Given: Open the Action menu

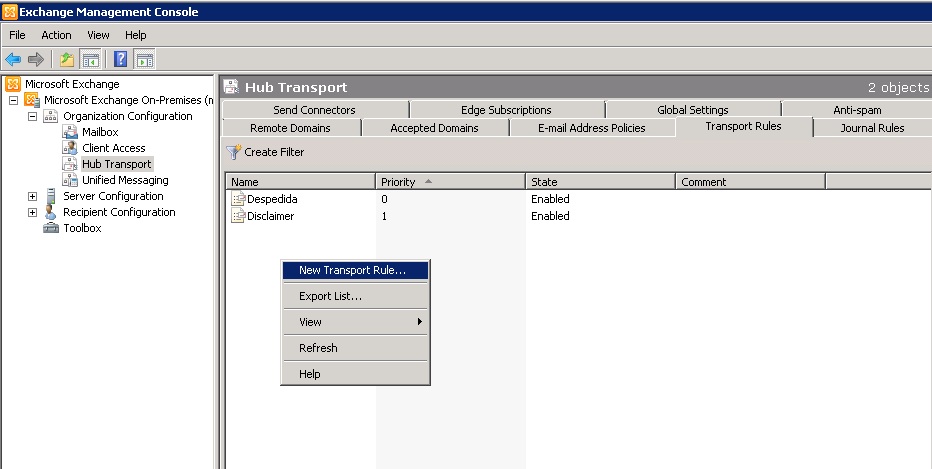Looking at the screenshot, I should tap(56, 35).
